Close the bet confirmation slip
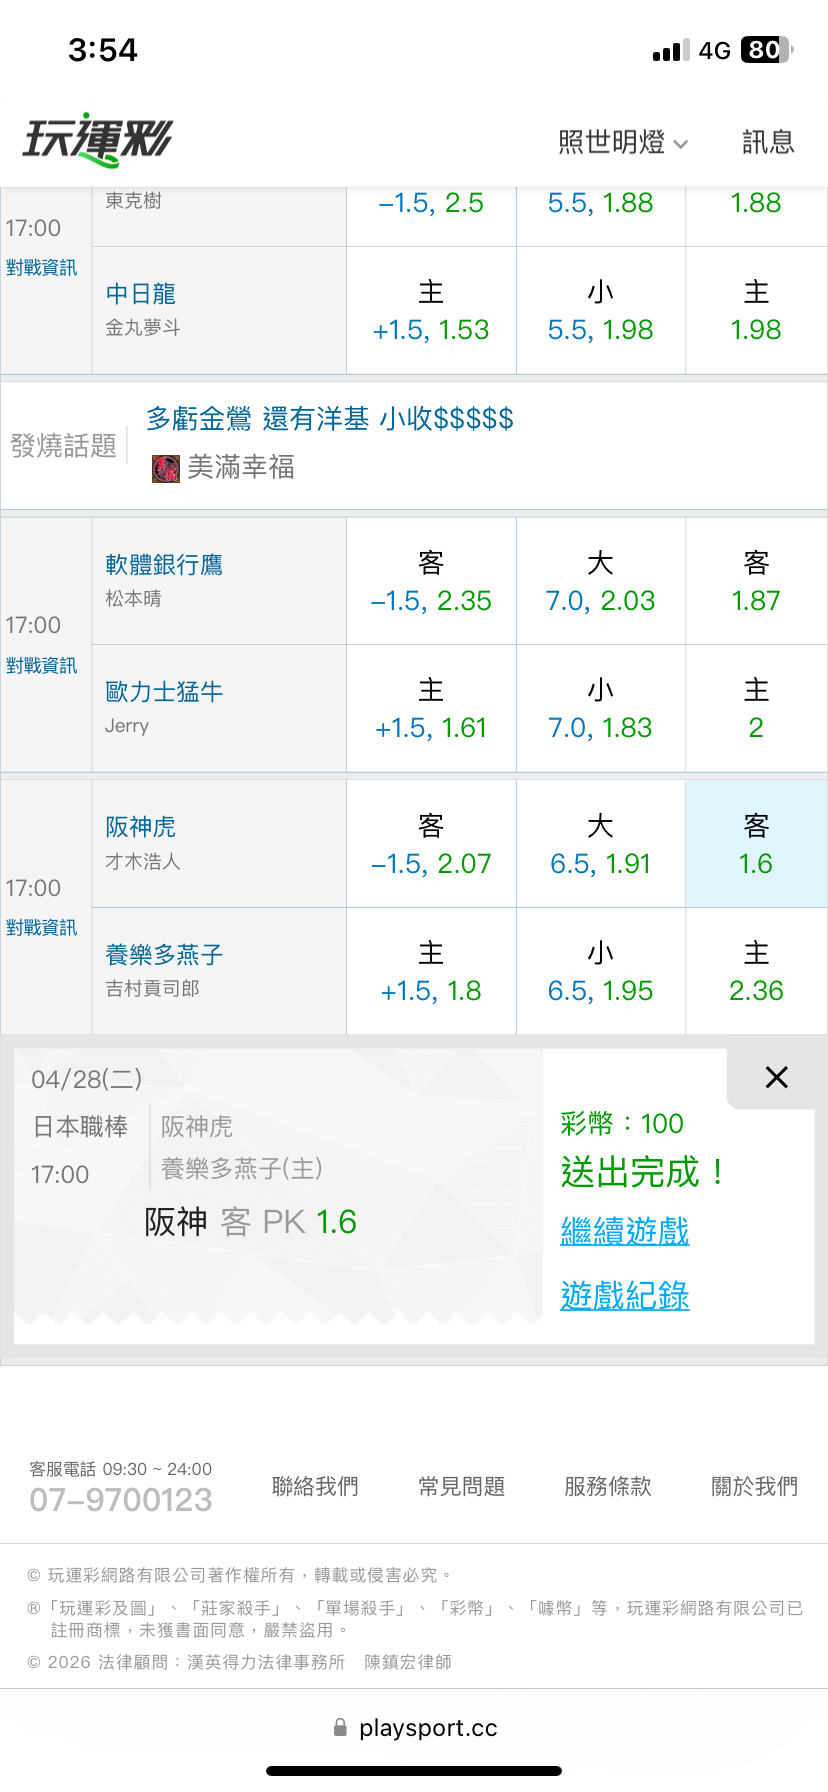Viewport: 828px width, 1792px height. (776, 1077)
